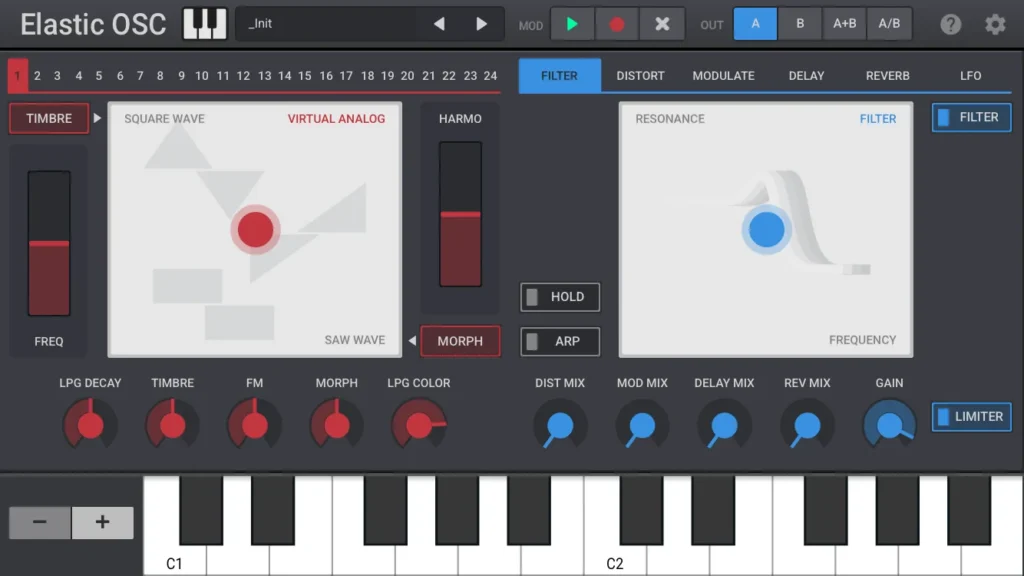
Task: Open the MODULATE tab
Action: 723,76
